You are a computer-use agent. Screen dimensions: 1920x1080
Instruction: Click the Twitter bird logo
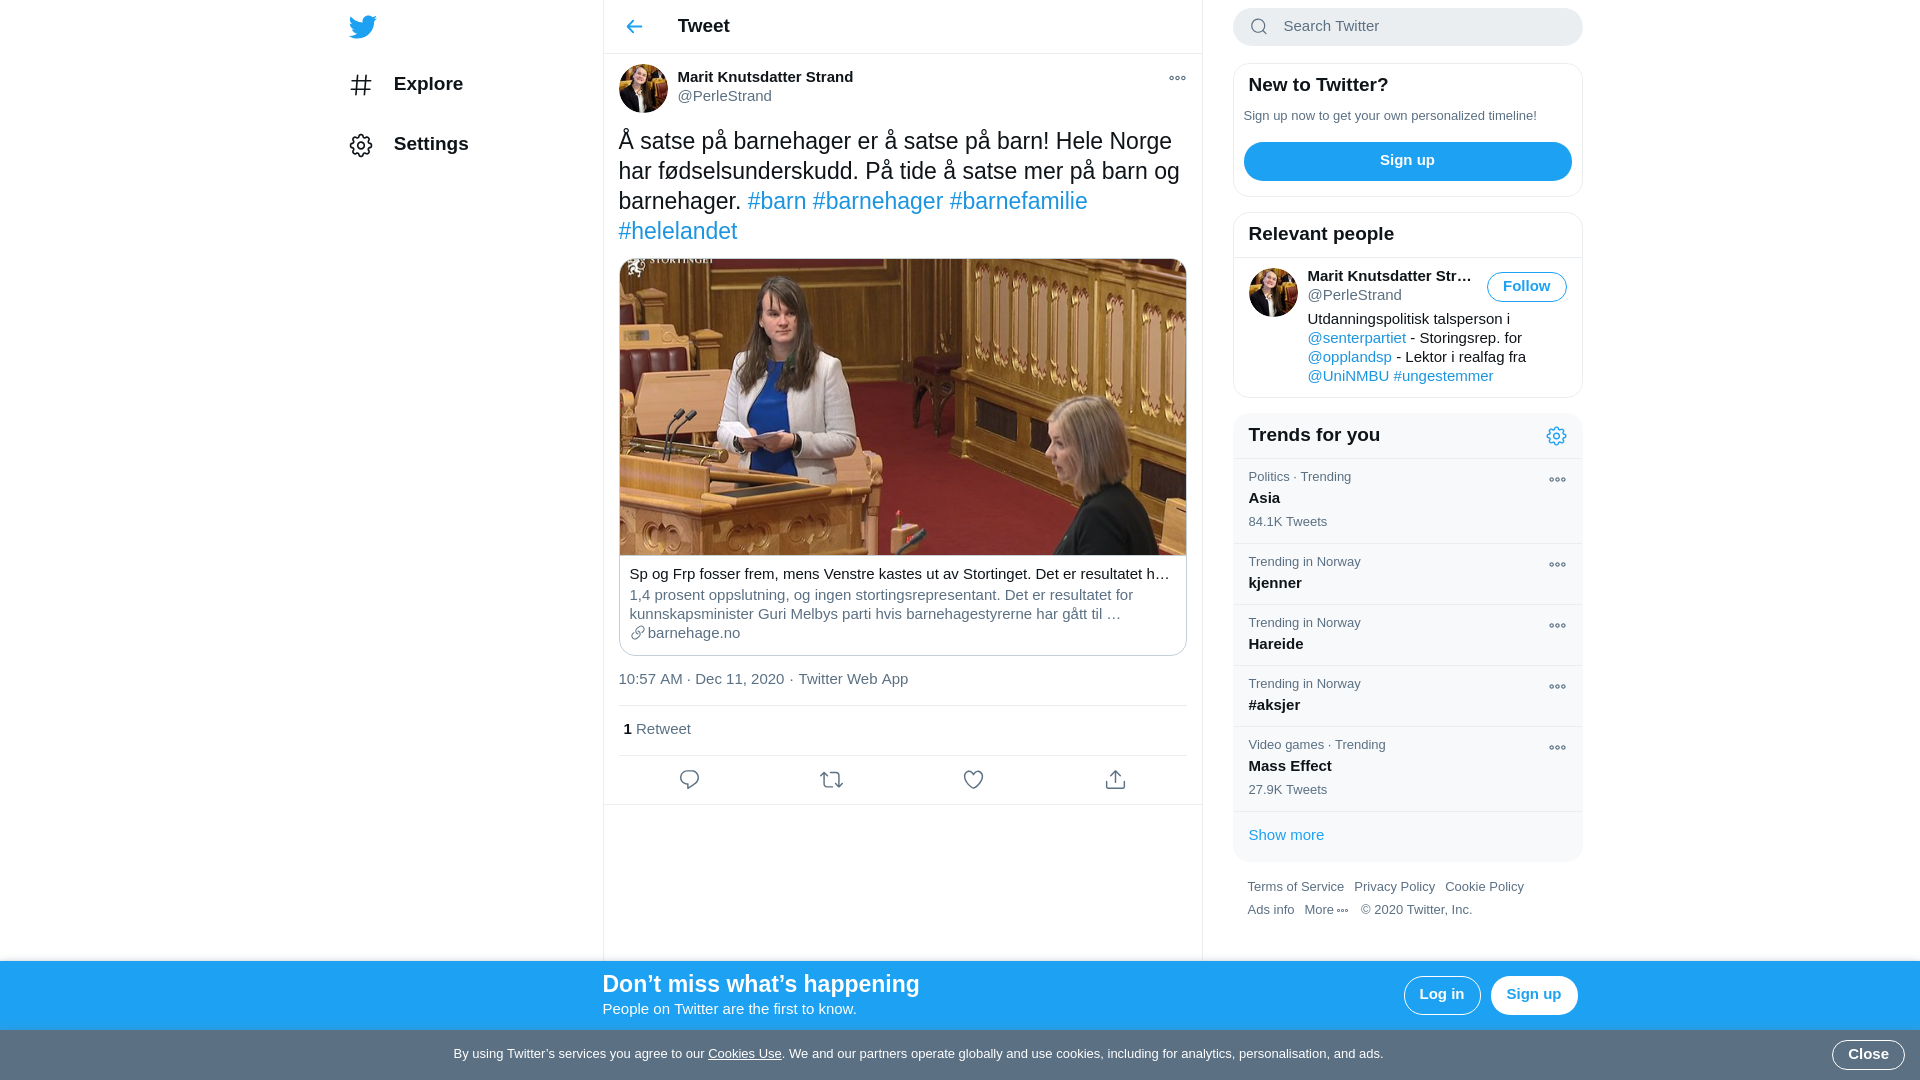pyautogui.click(x=363, y=27)
